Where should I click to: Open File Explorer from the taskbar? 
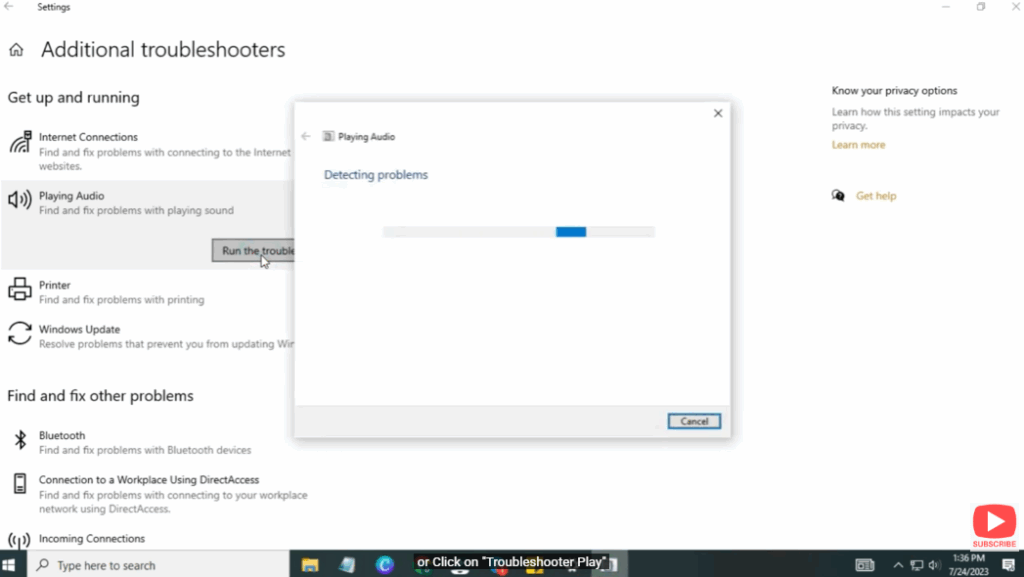pyautogui.click(x=310, y=565)
